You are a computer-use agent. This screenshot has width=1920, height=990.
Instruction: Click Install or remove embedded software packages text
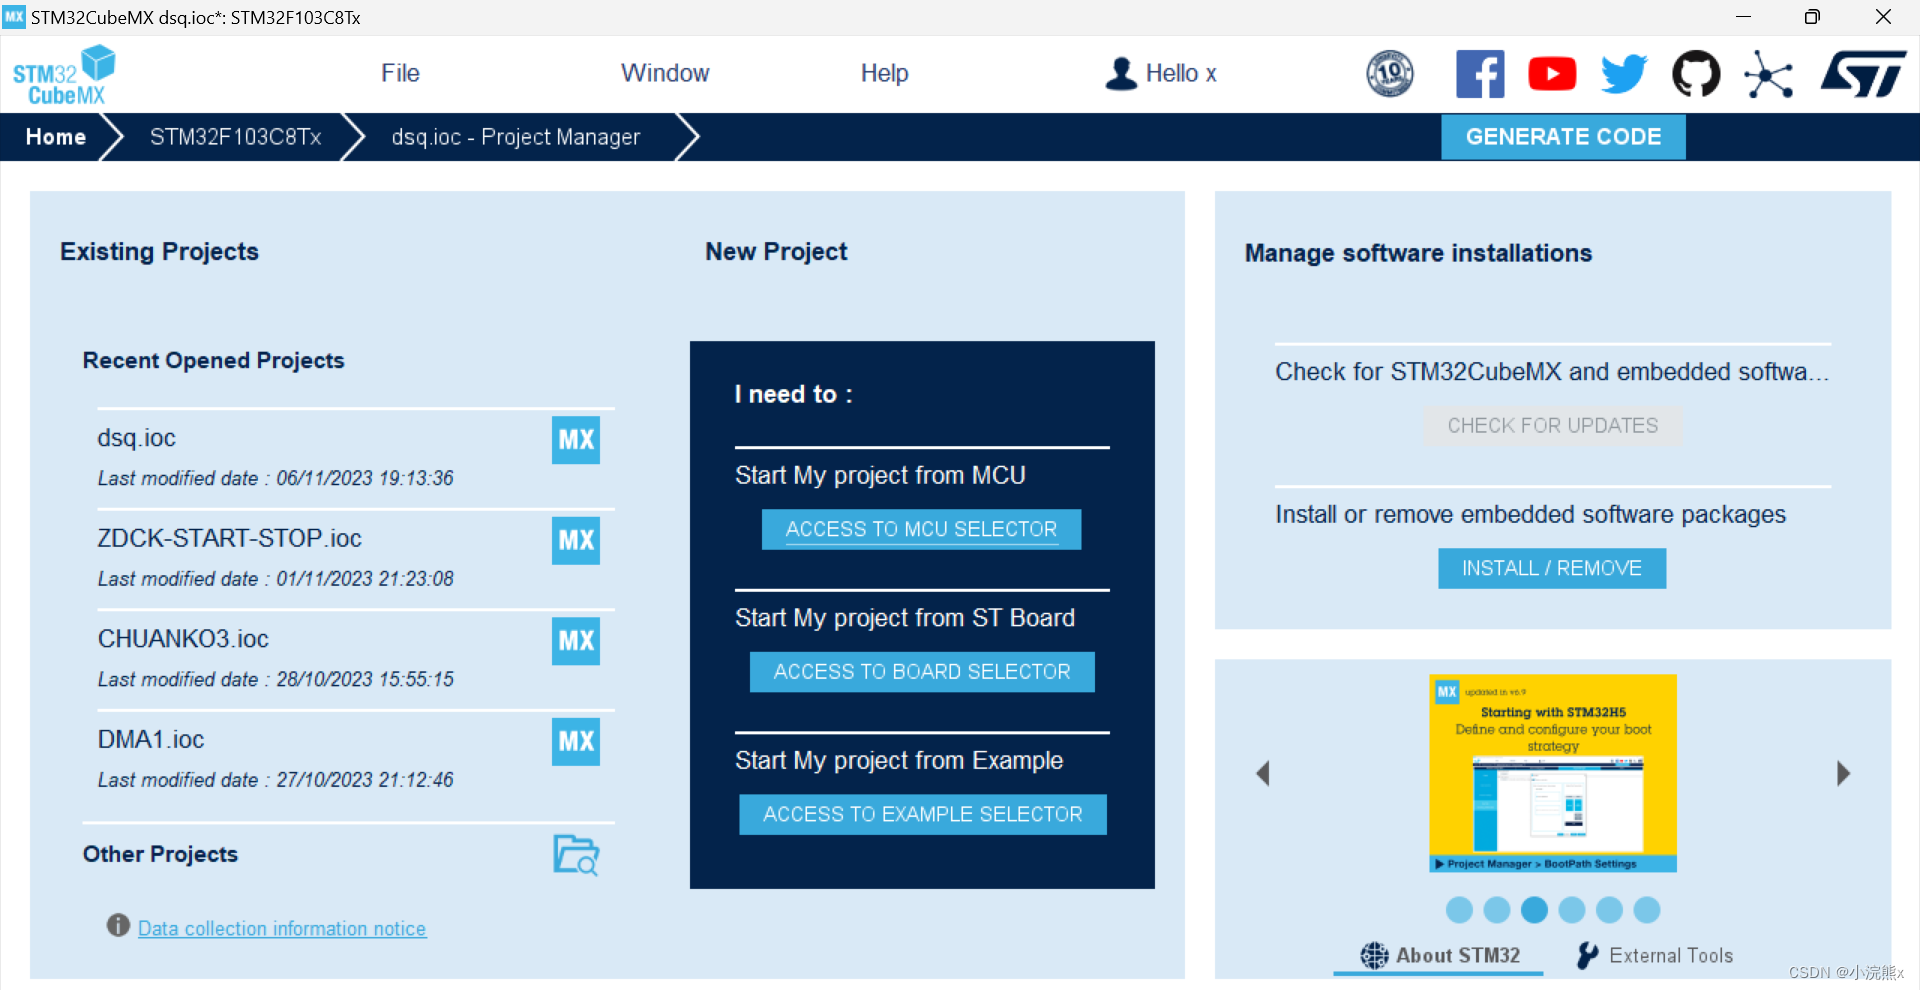coord(1530,514)
